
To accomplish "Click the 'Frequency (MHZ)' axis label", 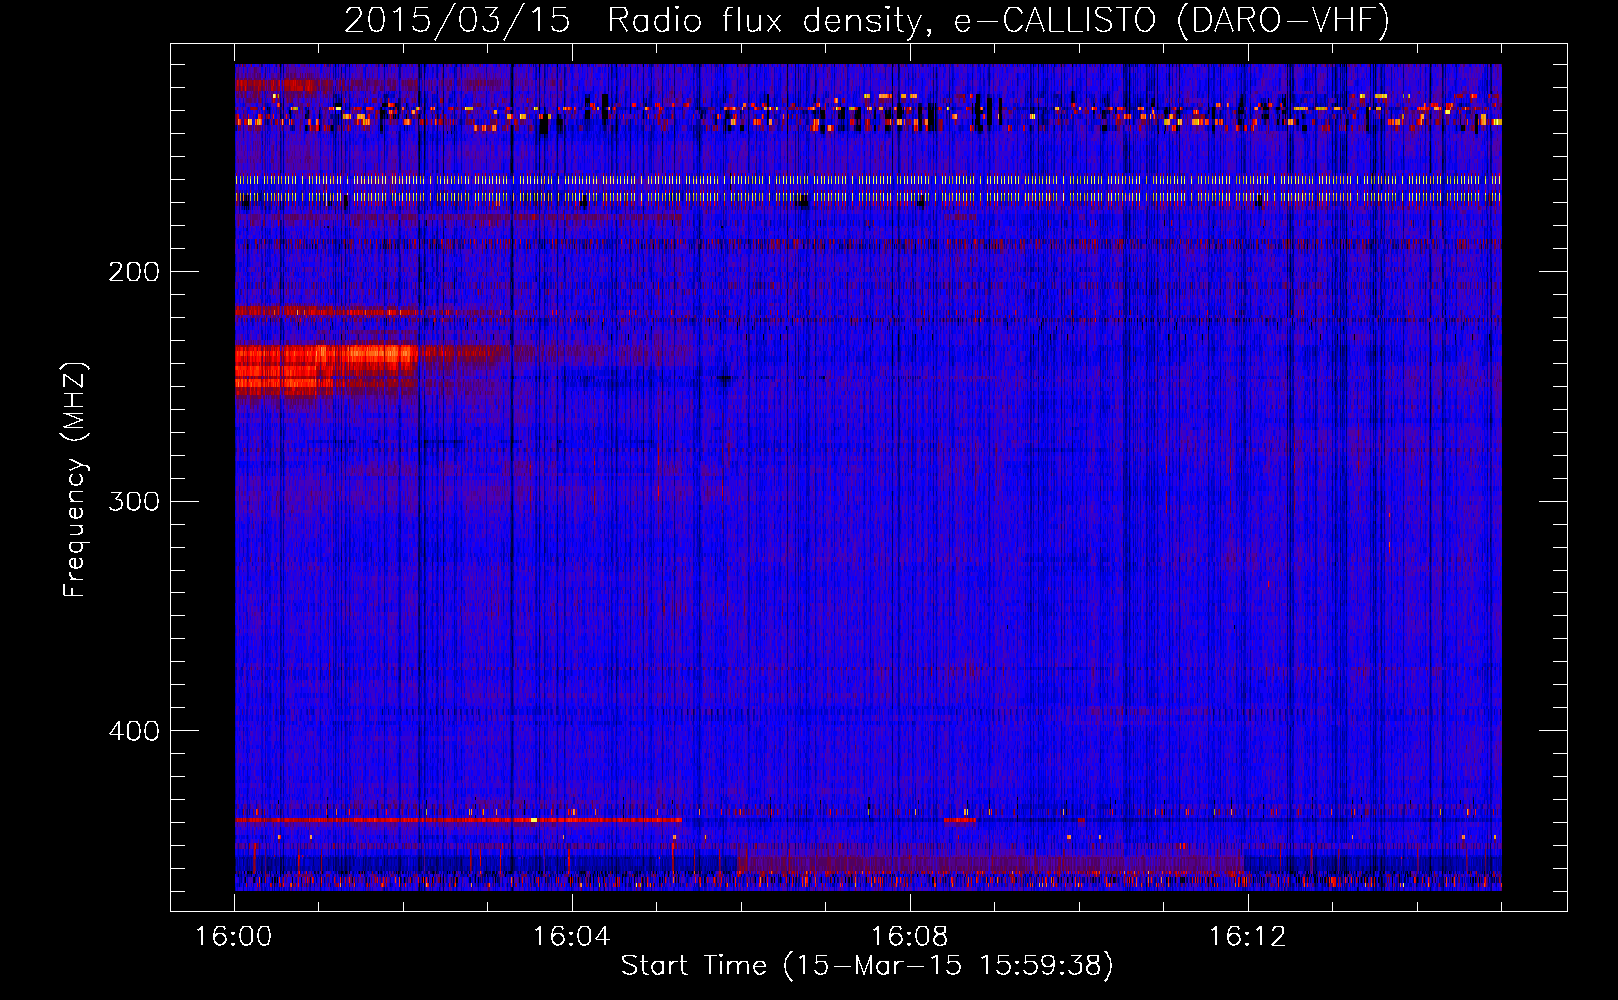I will coord(75,480).
